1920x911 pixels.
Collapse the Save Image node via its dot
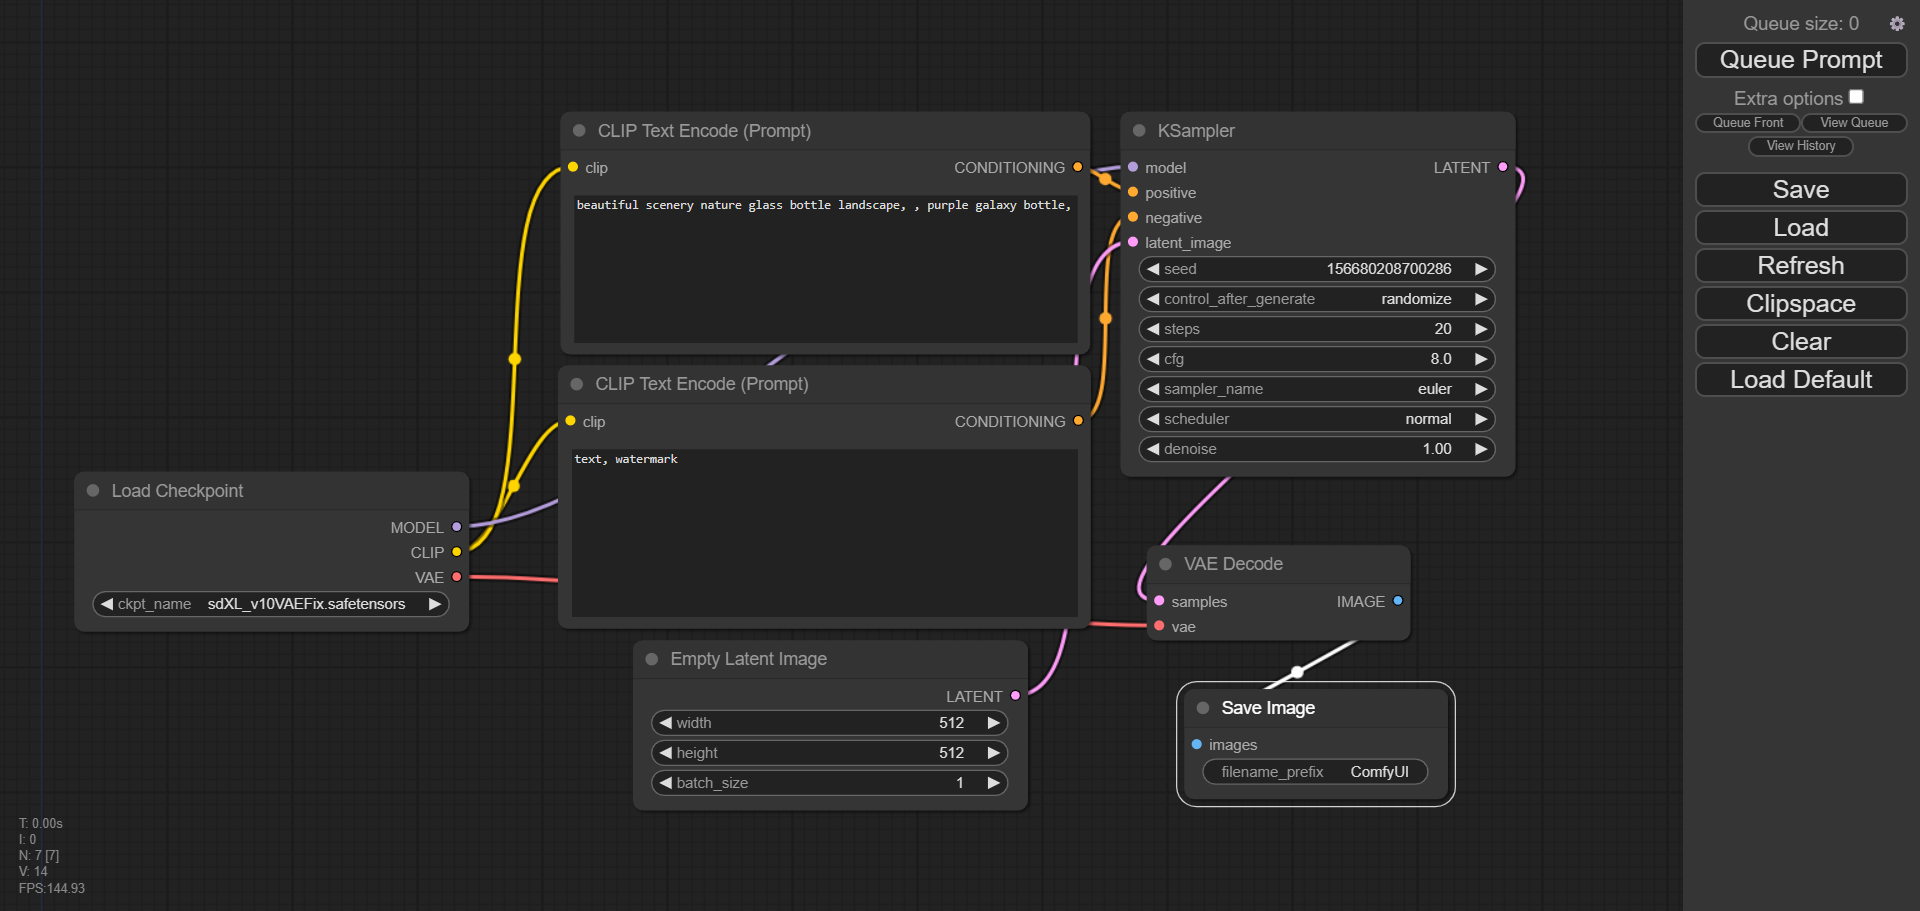(1203, 708)
